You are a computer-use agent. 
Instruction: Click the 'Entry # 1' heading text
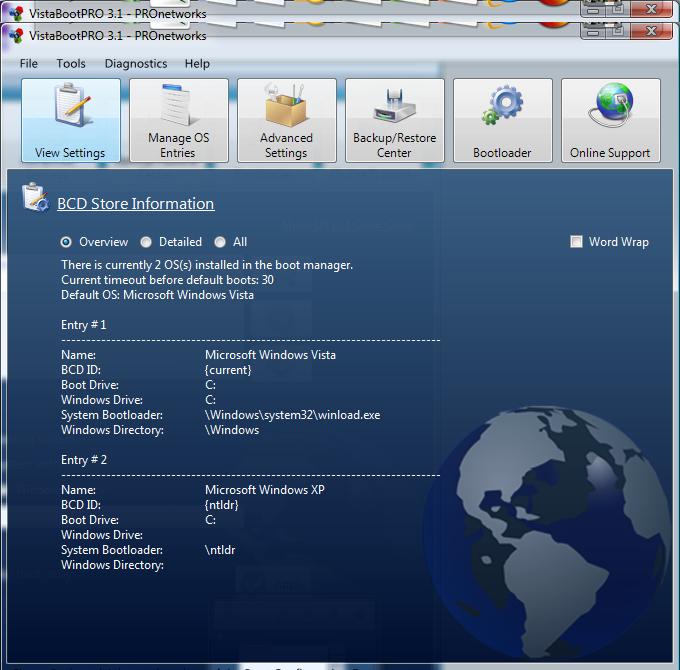click(x=84, y=325)
